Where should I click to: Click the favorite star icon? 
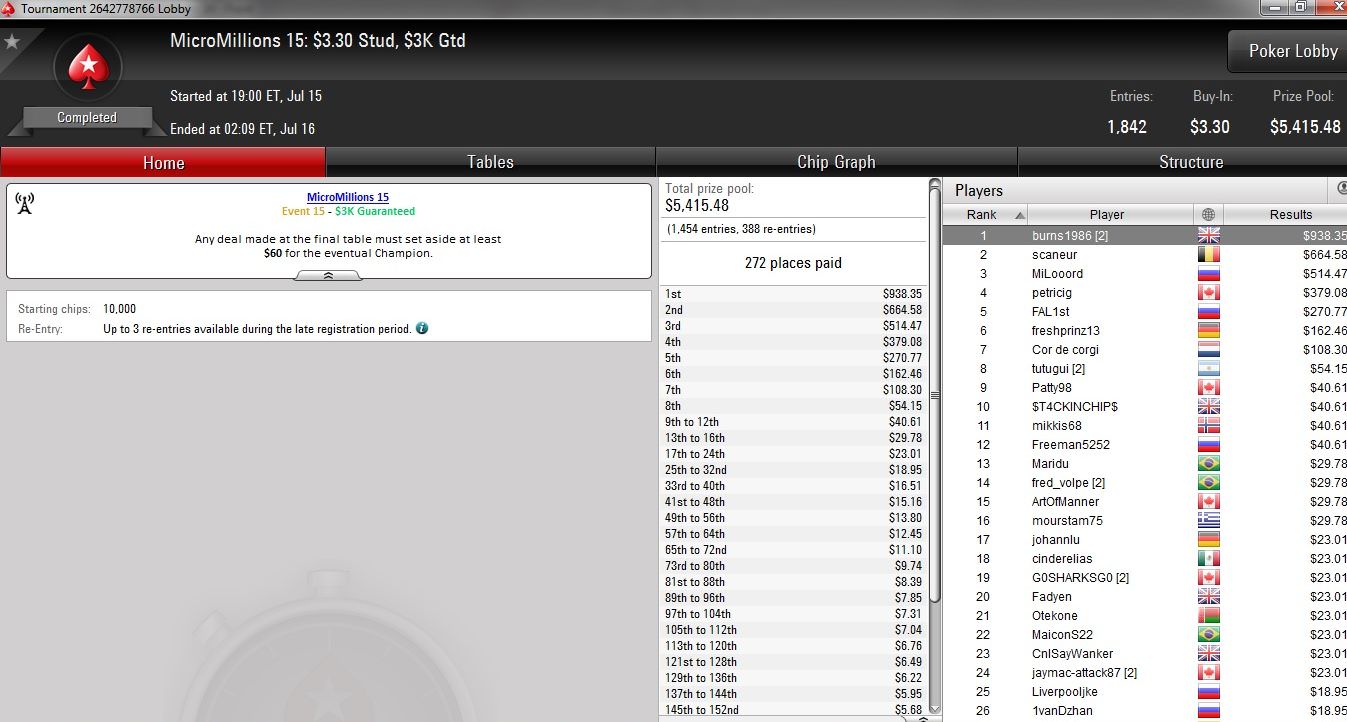tap(12, 42)
